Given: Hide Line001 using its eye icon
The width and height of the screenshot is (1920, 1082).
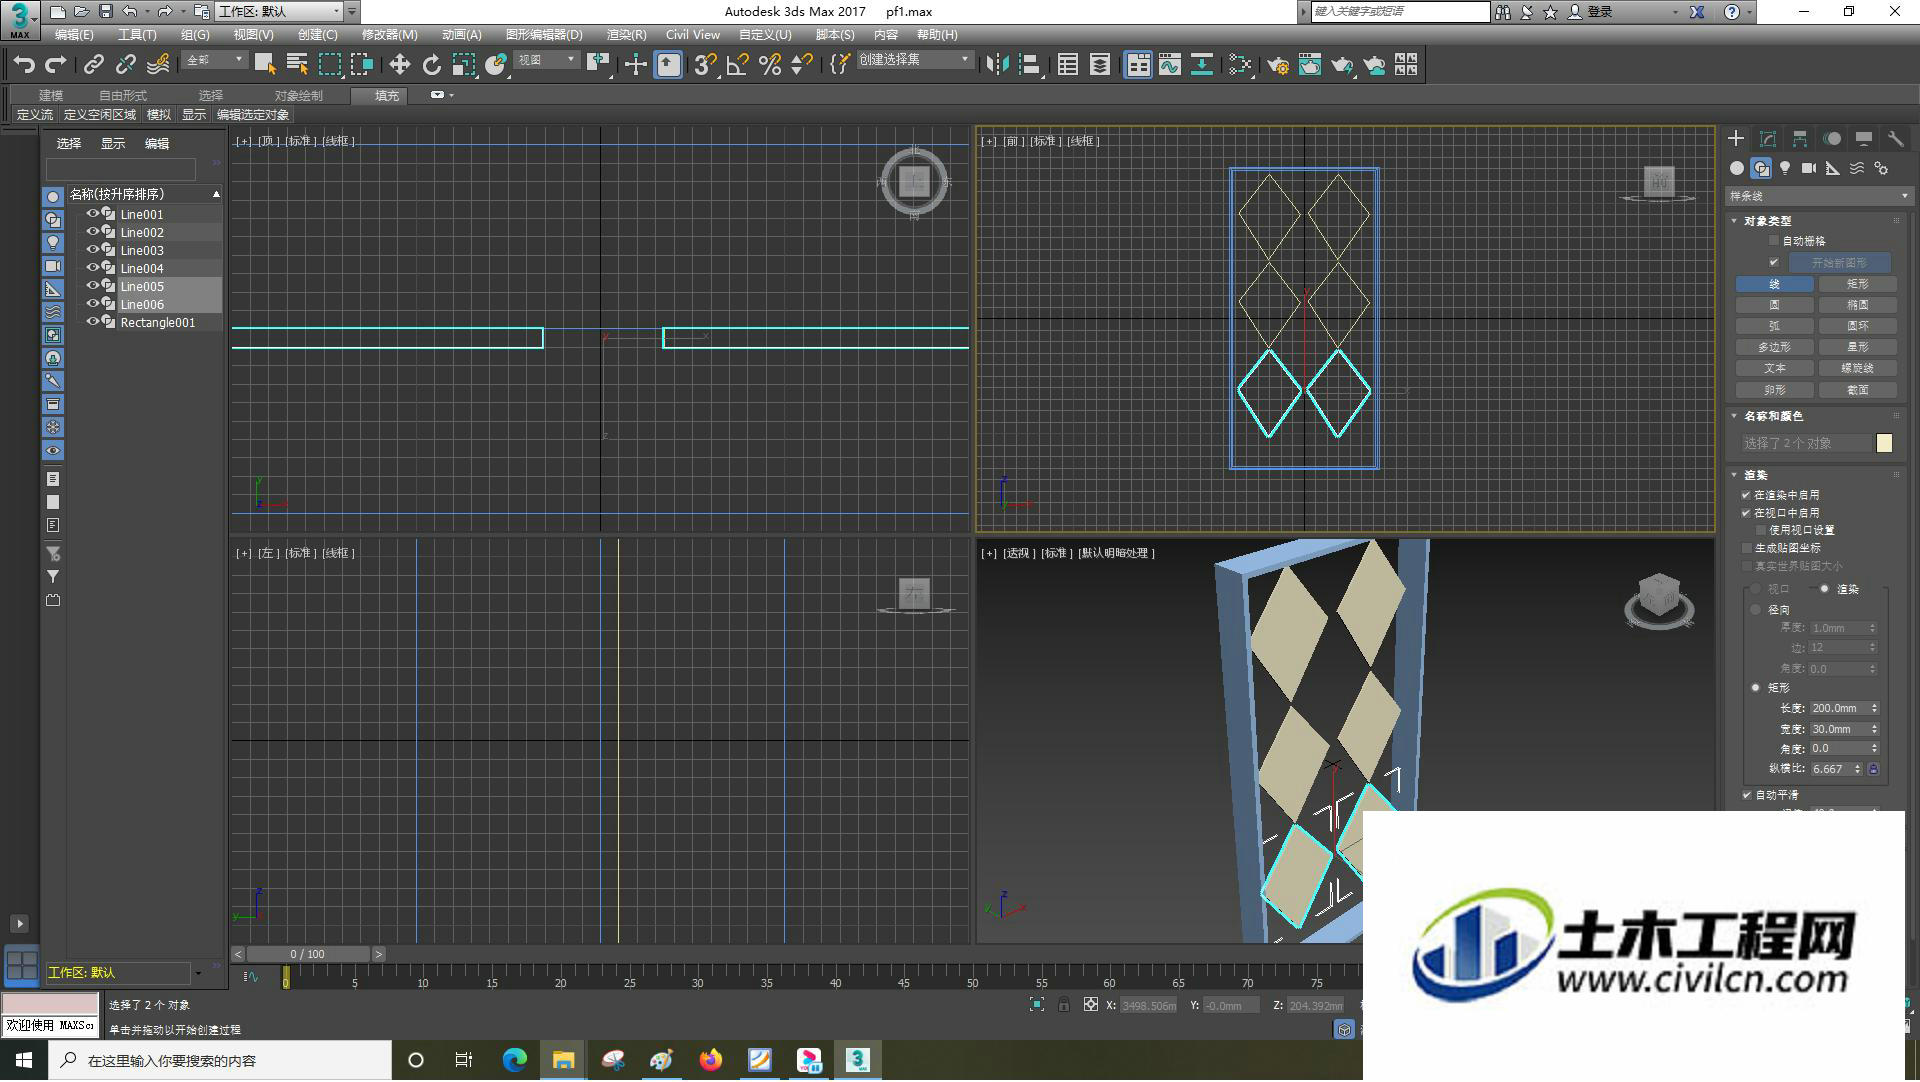Looking at the screenshot, I should (x=92, y=214).
